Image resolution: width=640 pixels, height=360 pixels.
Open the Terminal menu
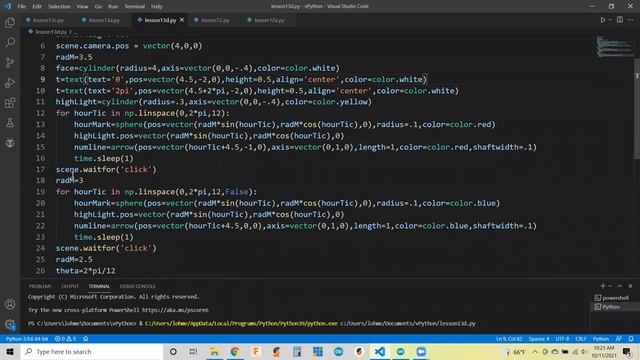tap(134, 7)
